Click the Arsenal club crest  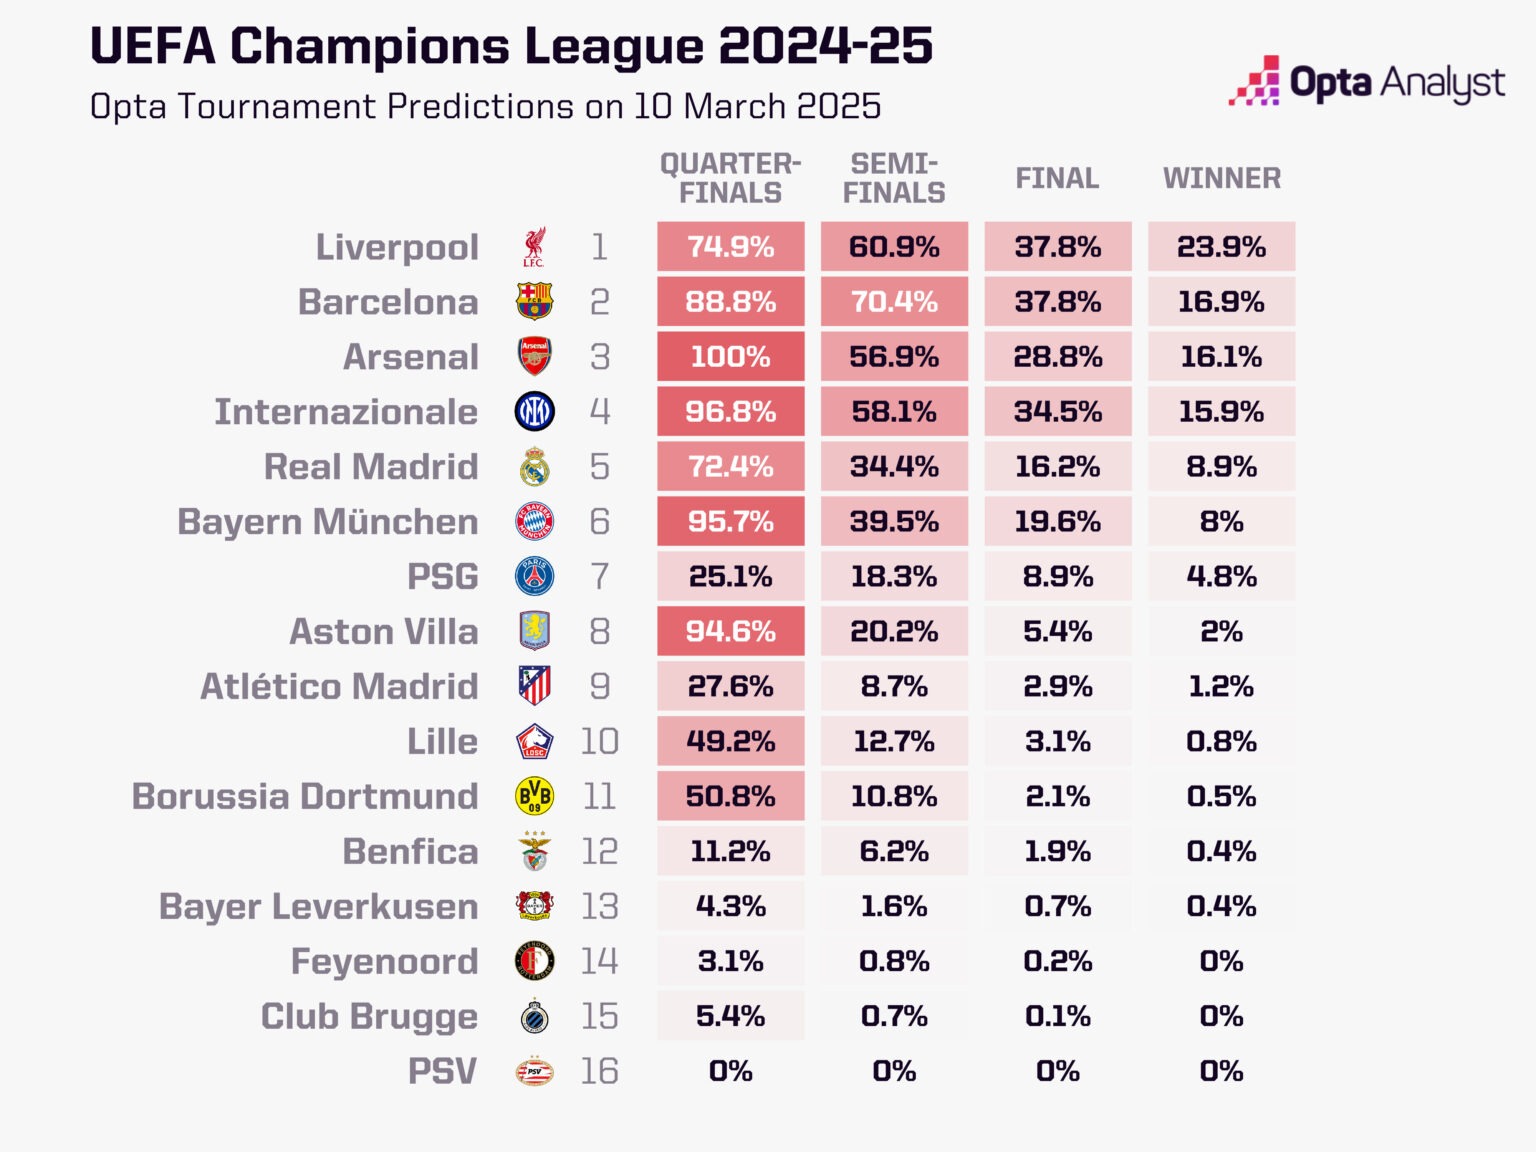point(534,356)
